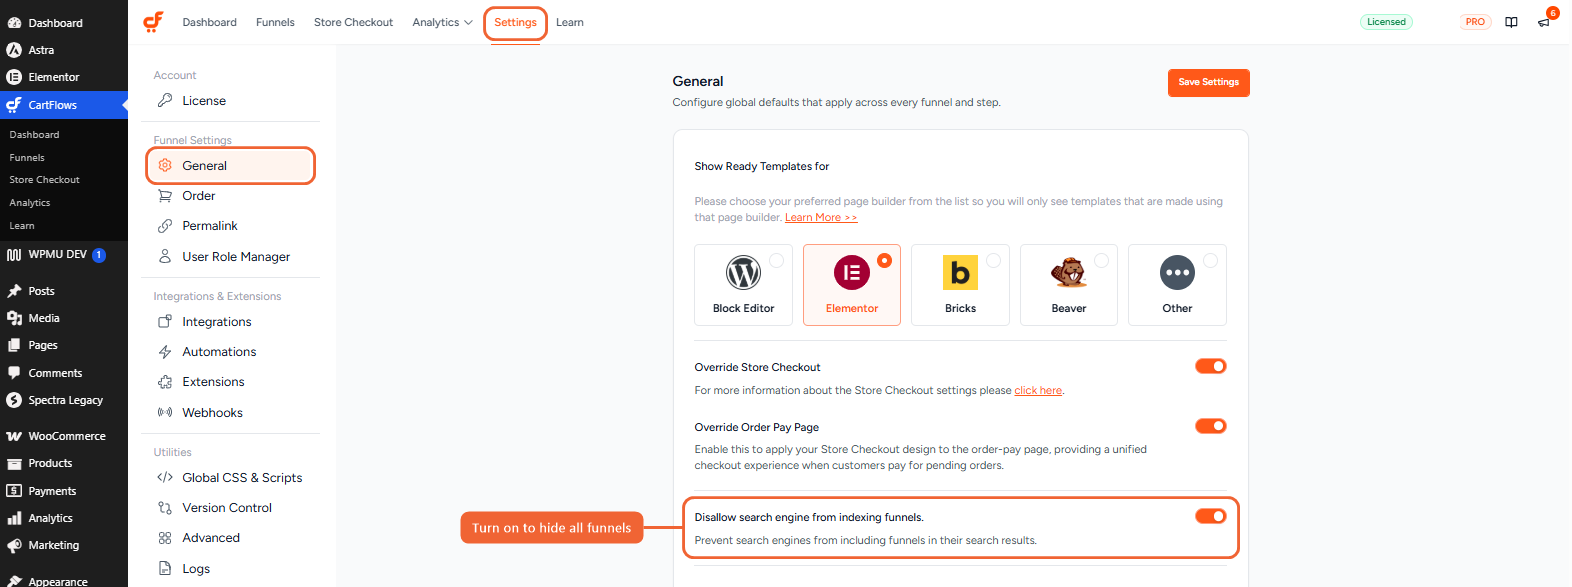Click the Extensions puzzle icon

[165, 382]
